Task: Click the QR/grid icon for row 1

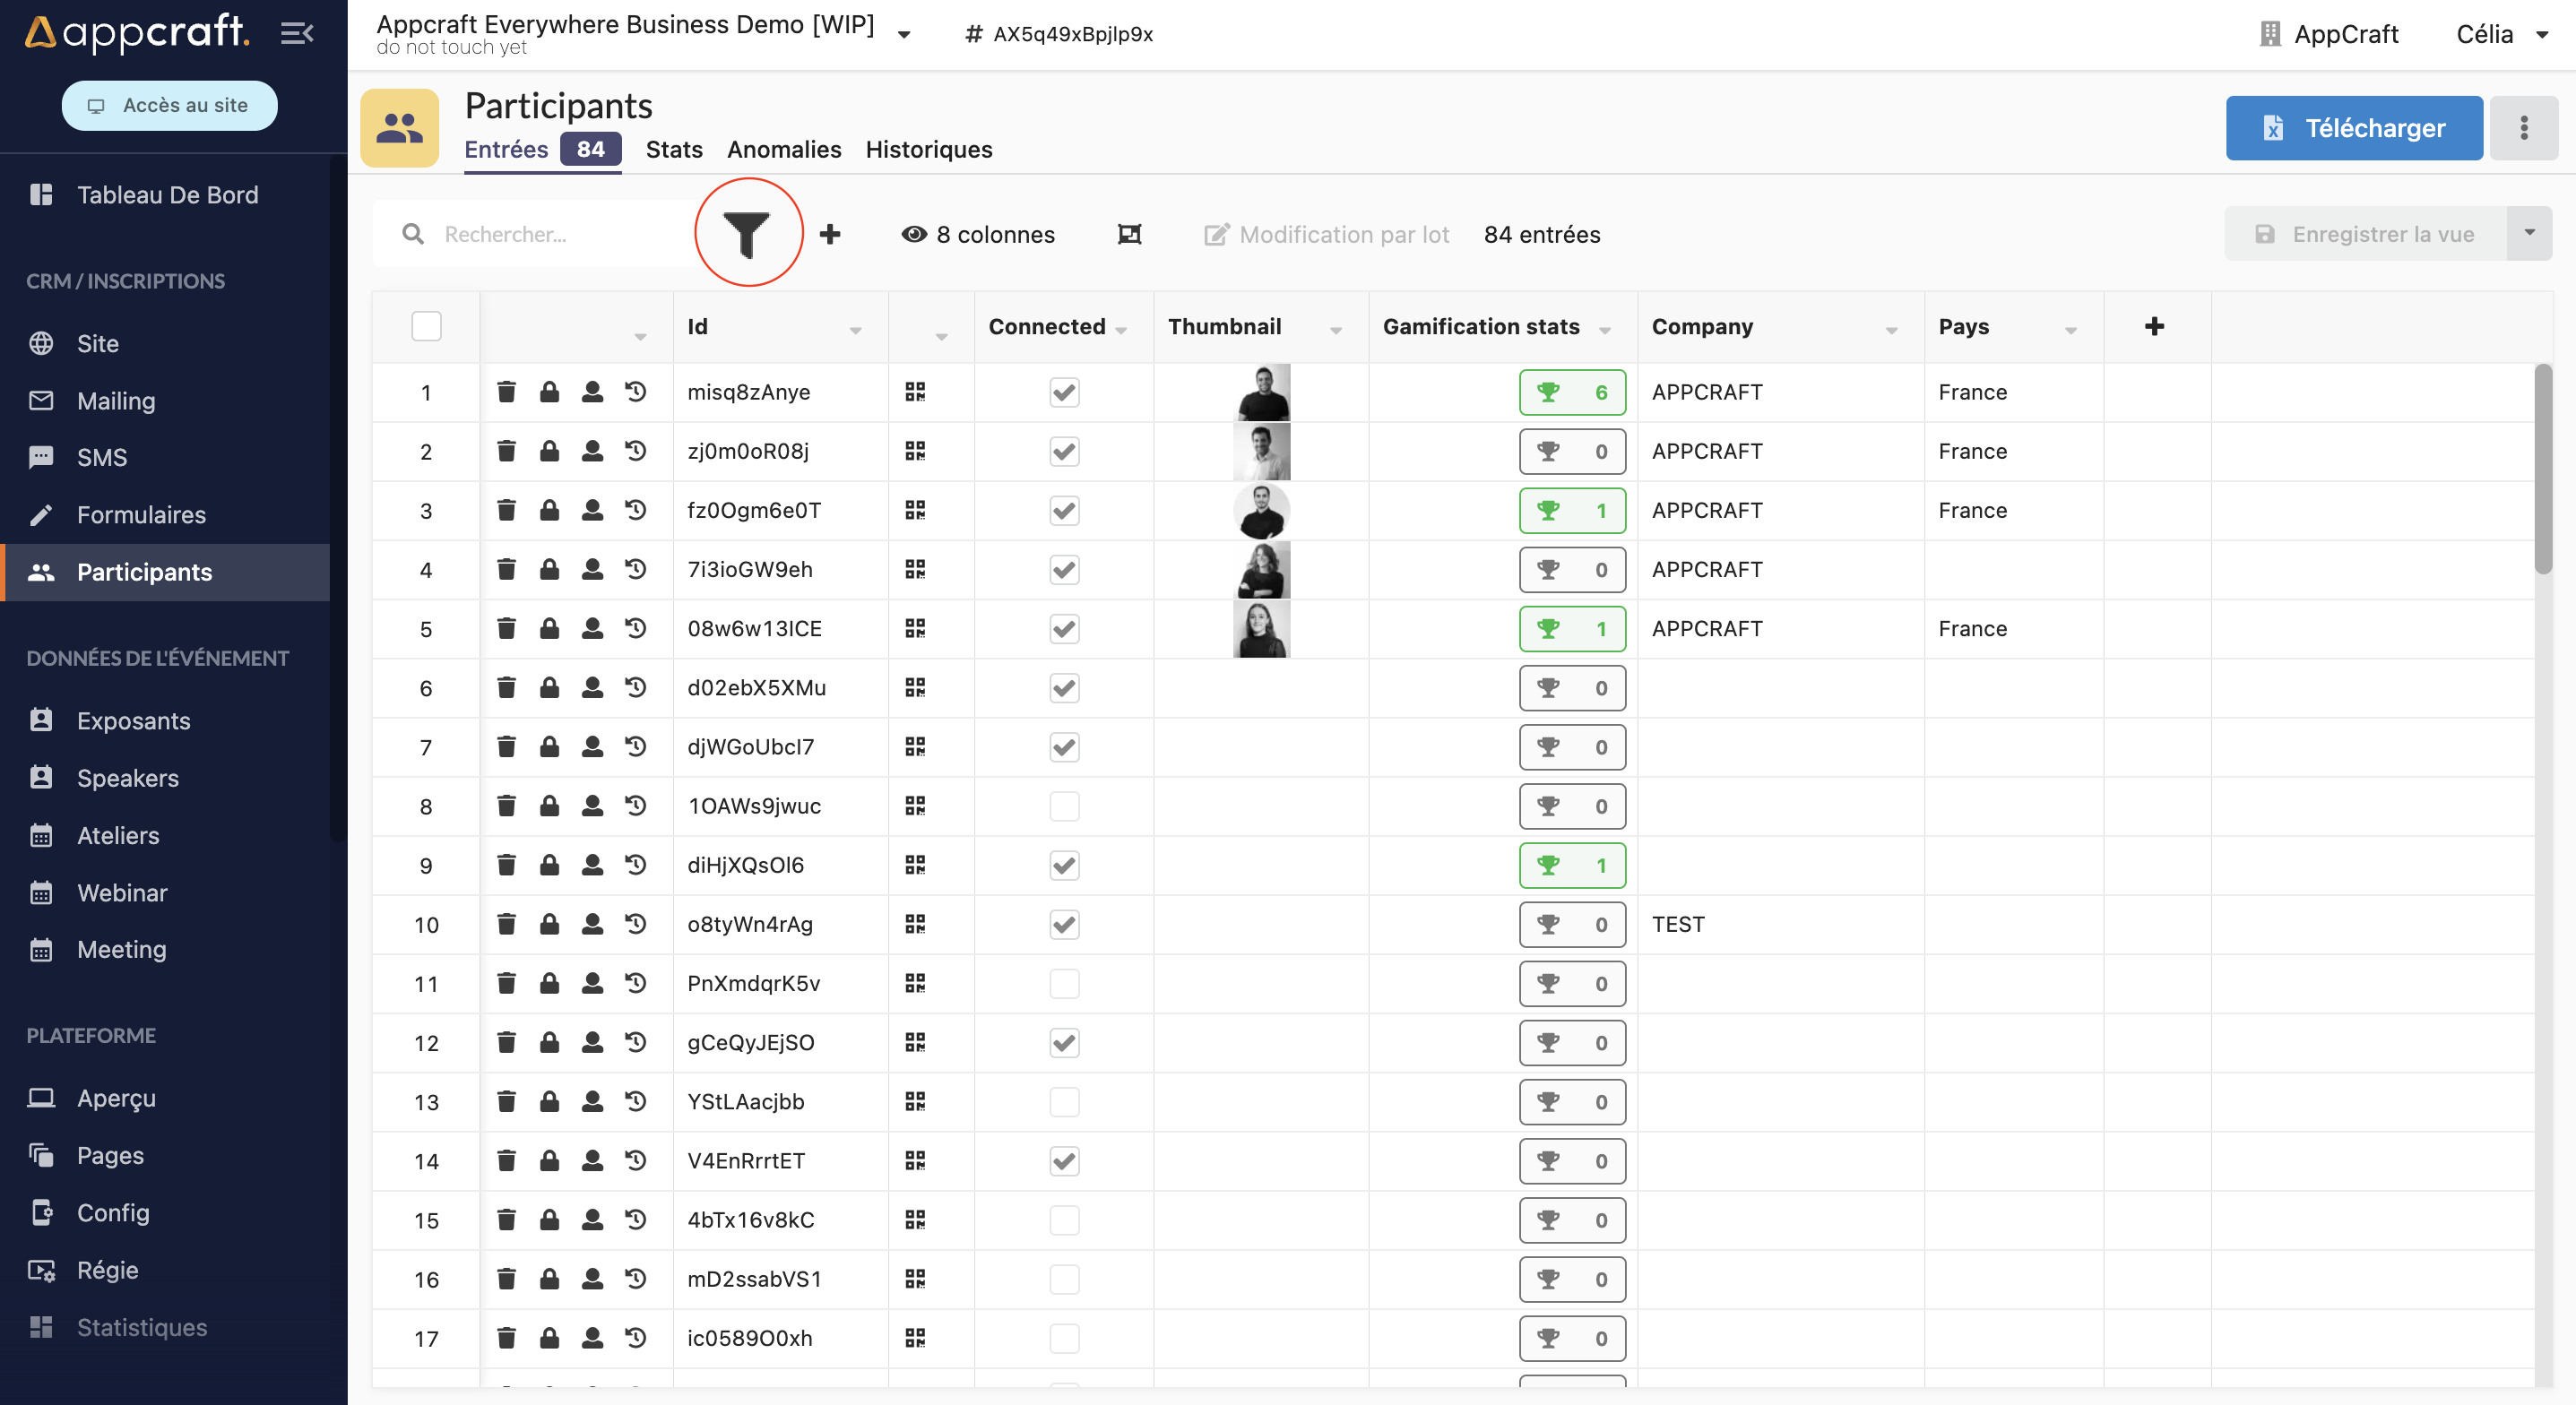Action: pyautogui.click(x=915, y=391)
